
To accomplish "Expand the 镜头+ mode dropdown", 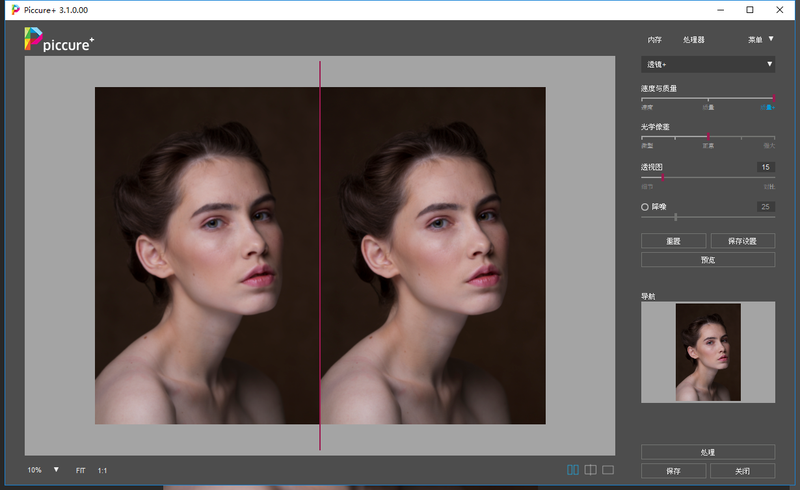I will (x=707, y=65).
